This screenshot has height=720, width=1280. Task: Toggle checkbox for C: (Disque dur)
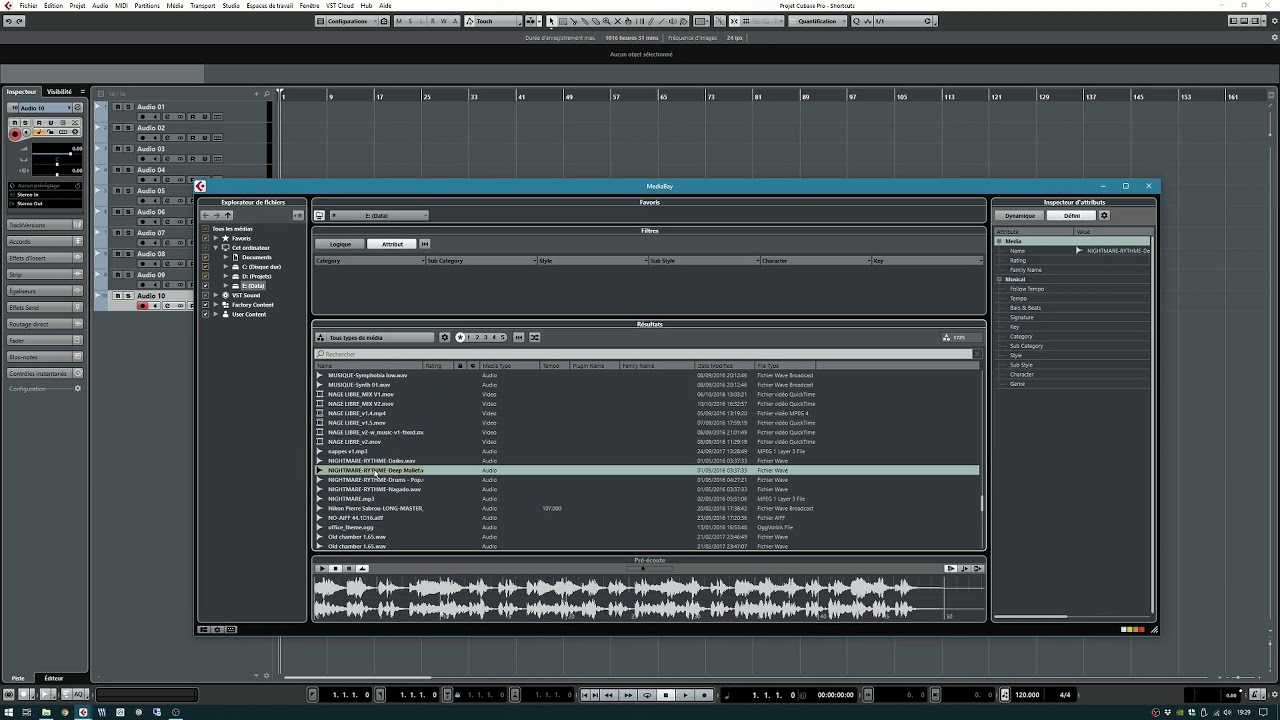click(x=205, y=267)
